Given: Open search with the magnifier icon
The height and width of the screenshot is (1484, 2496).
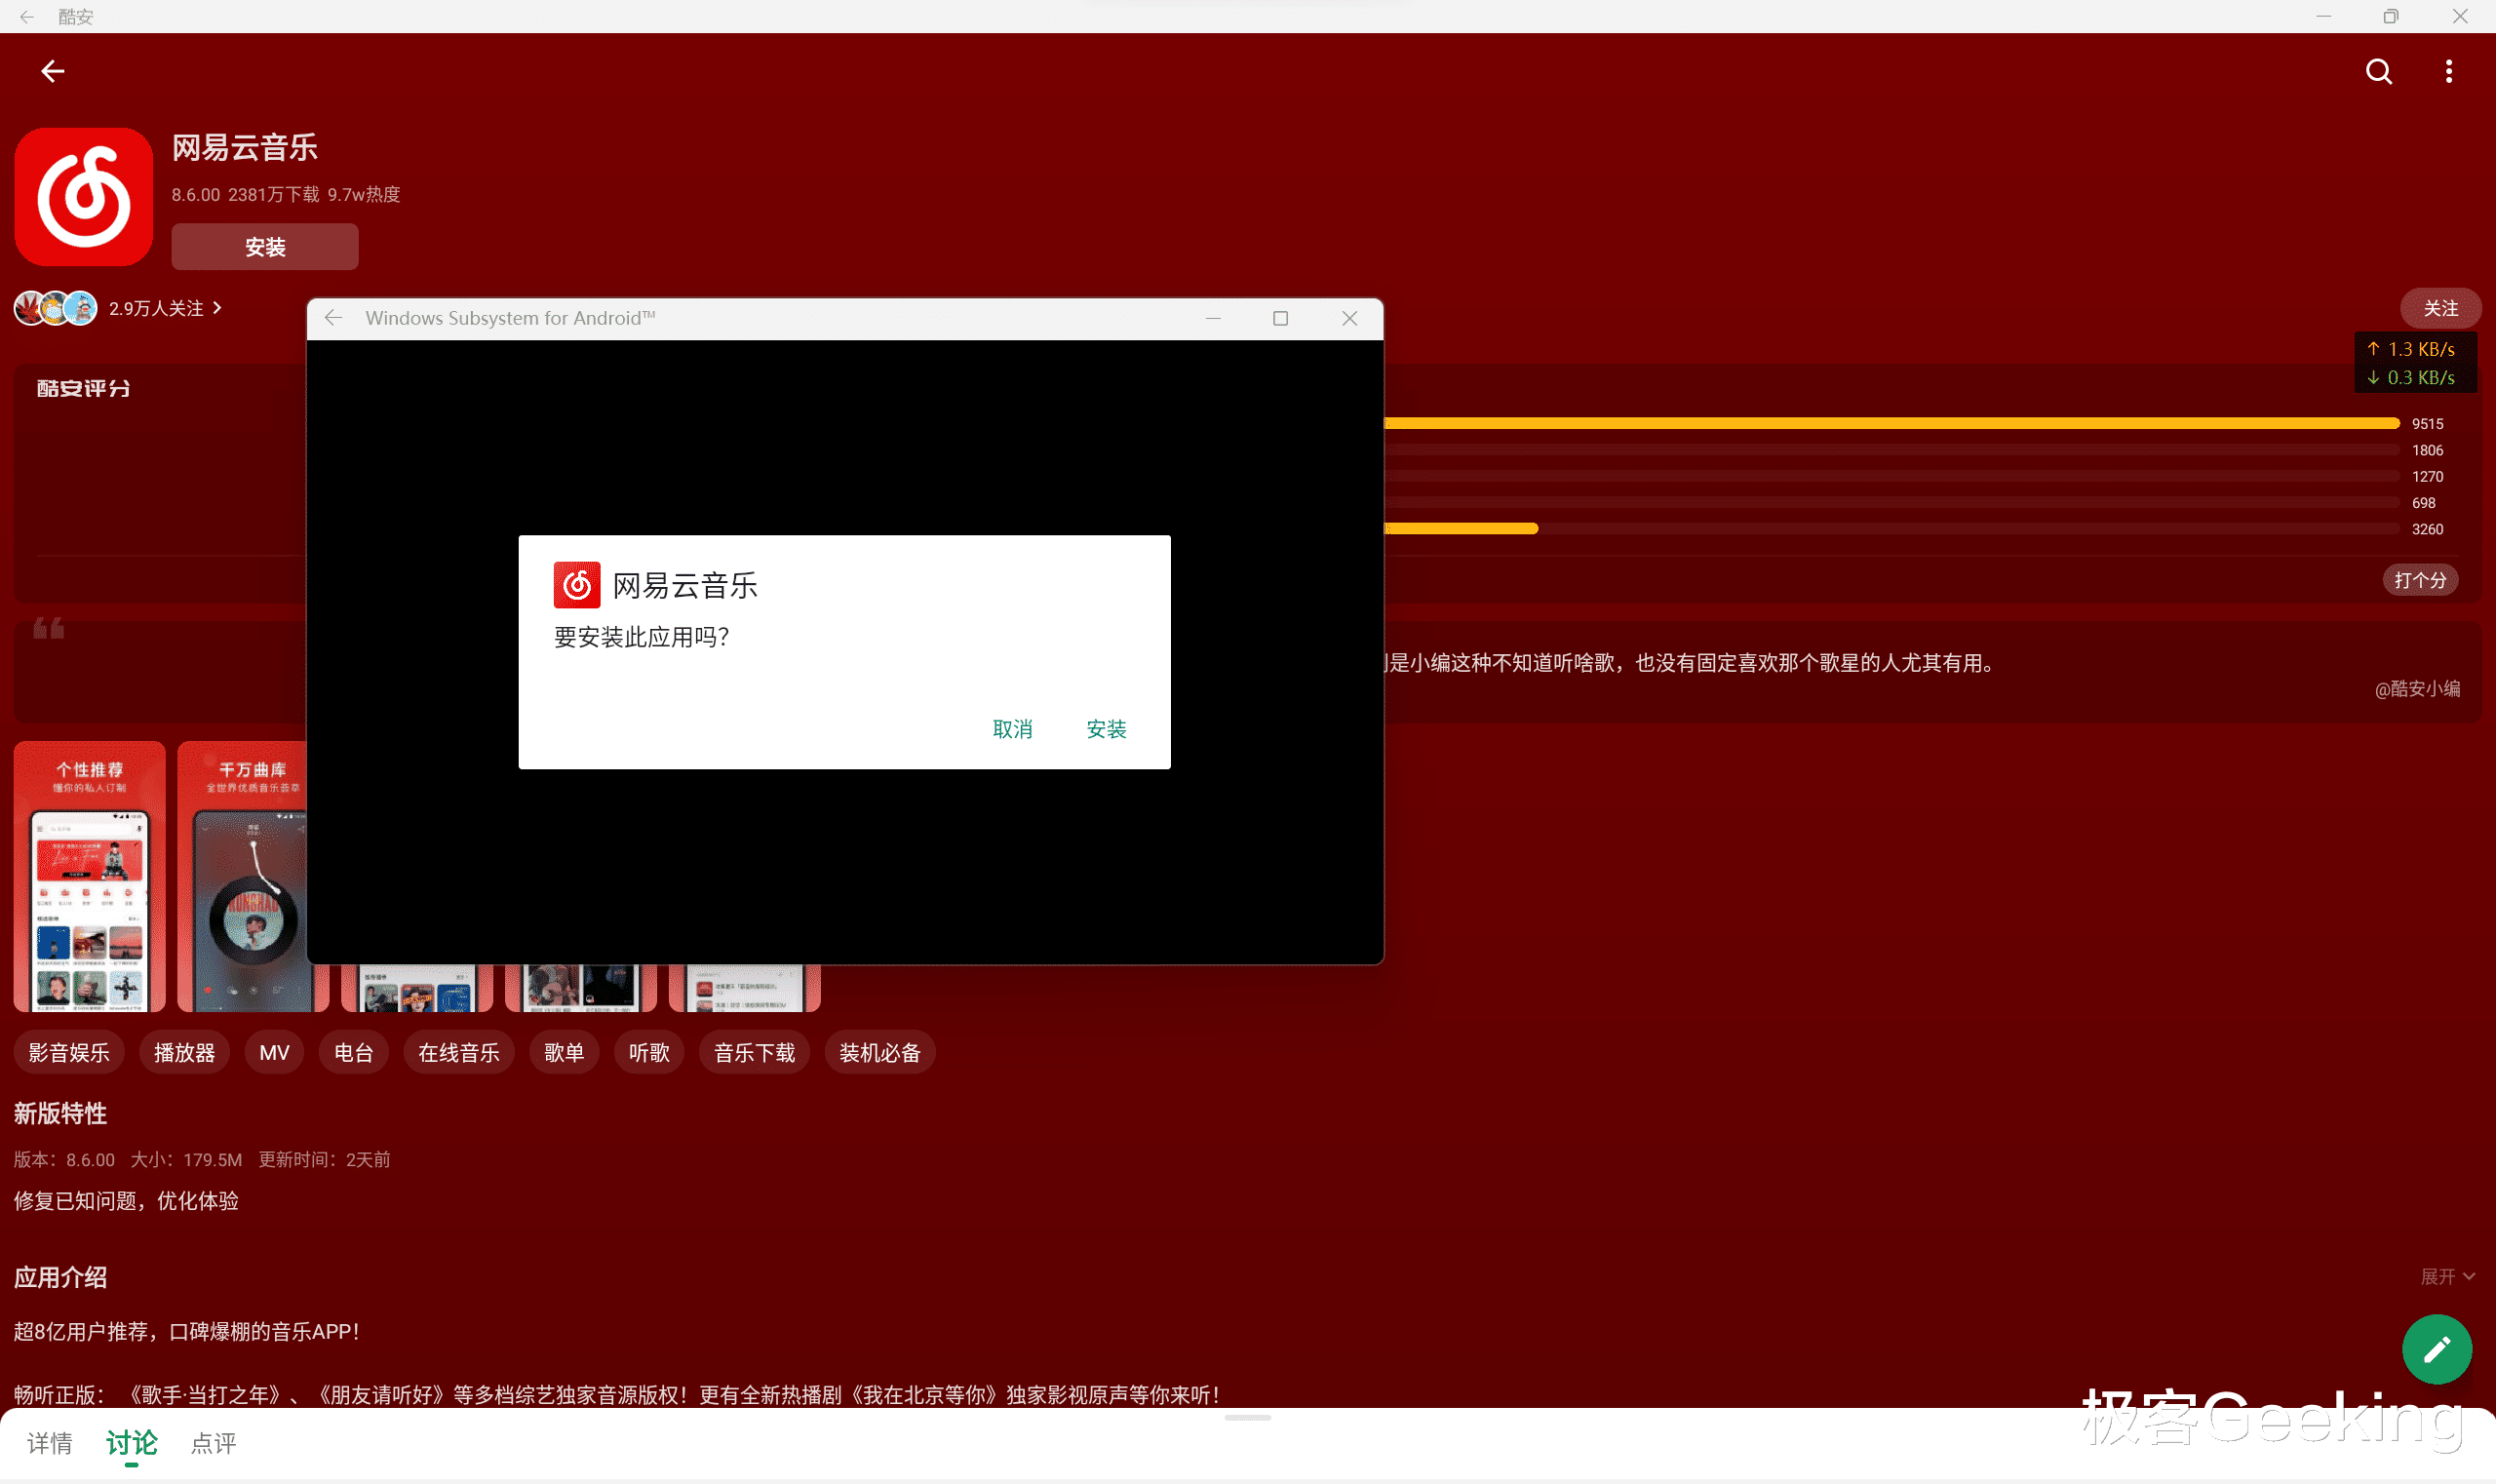Looking at the screenshot, I should pyautogui.click(x=2379, y=71).
